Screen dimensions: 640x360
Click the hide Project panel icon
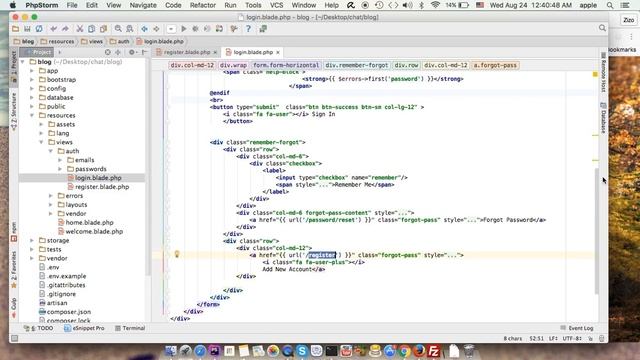(x=144, y=52)
